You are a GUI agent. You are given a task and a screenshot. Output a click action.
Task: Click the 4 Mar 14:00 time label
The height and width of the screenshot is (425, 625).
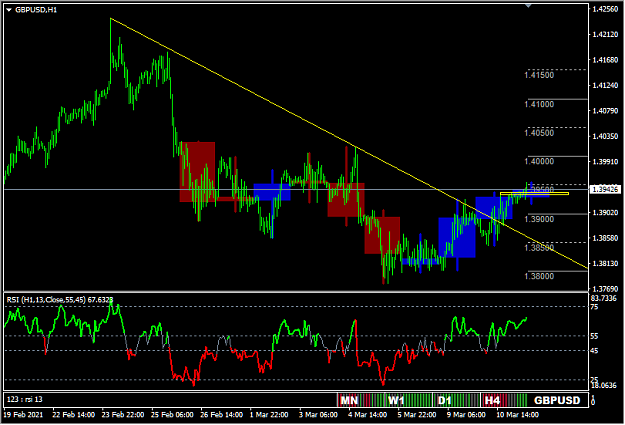[x=368, y=415]
